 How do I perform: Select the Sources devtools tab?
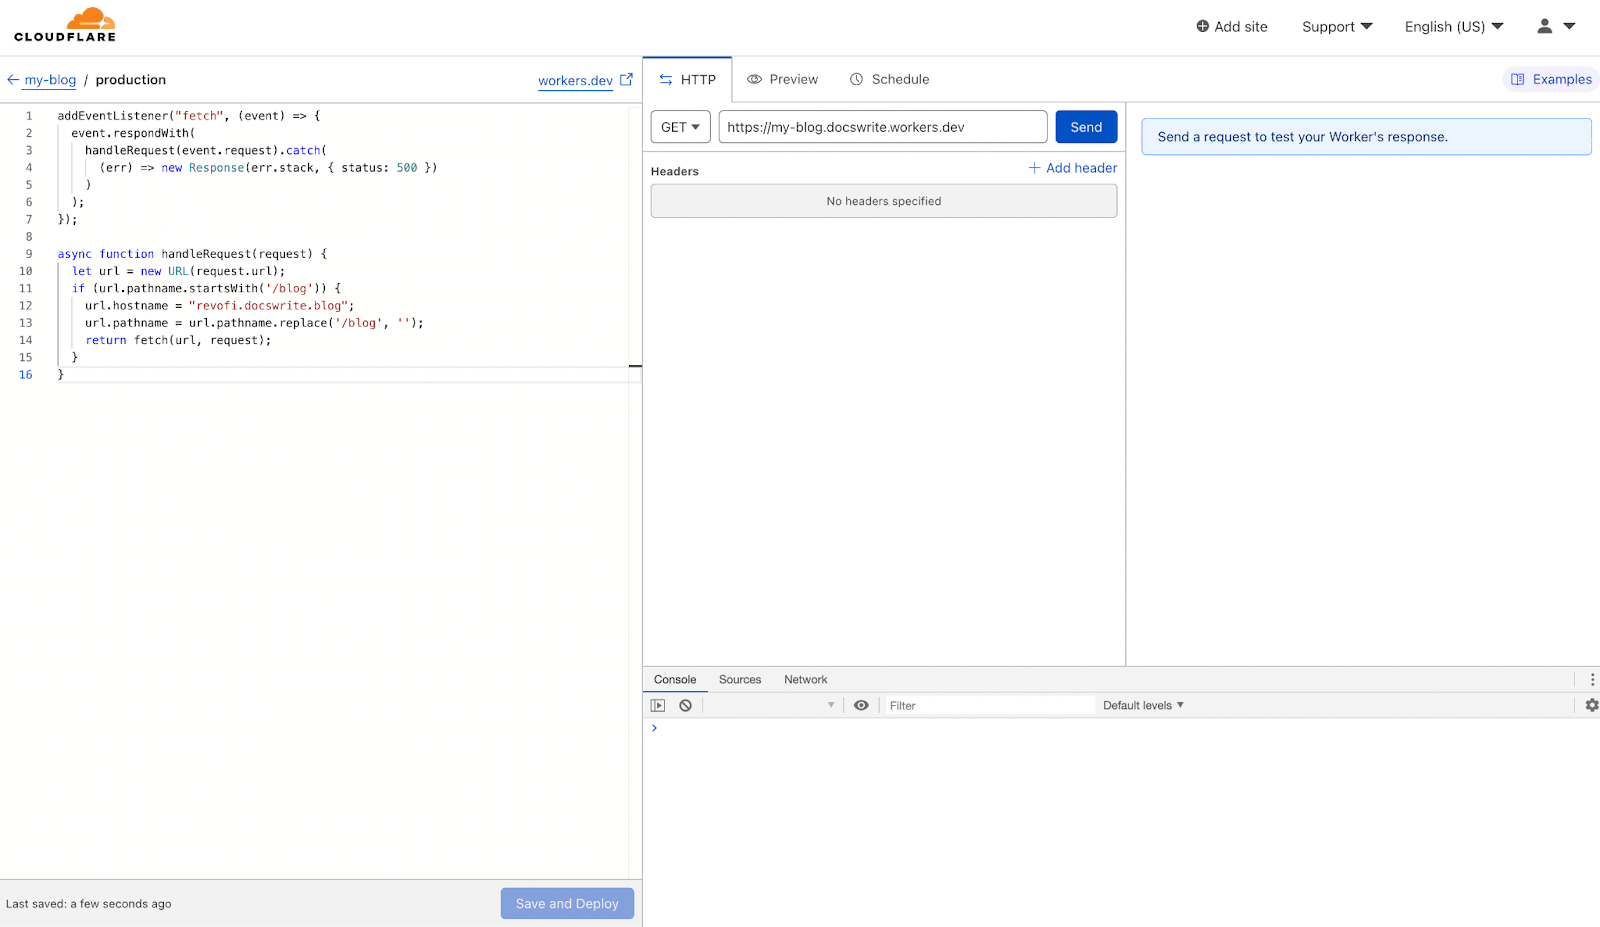740,679
